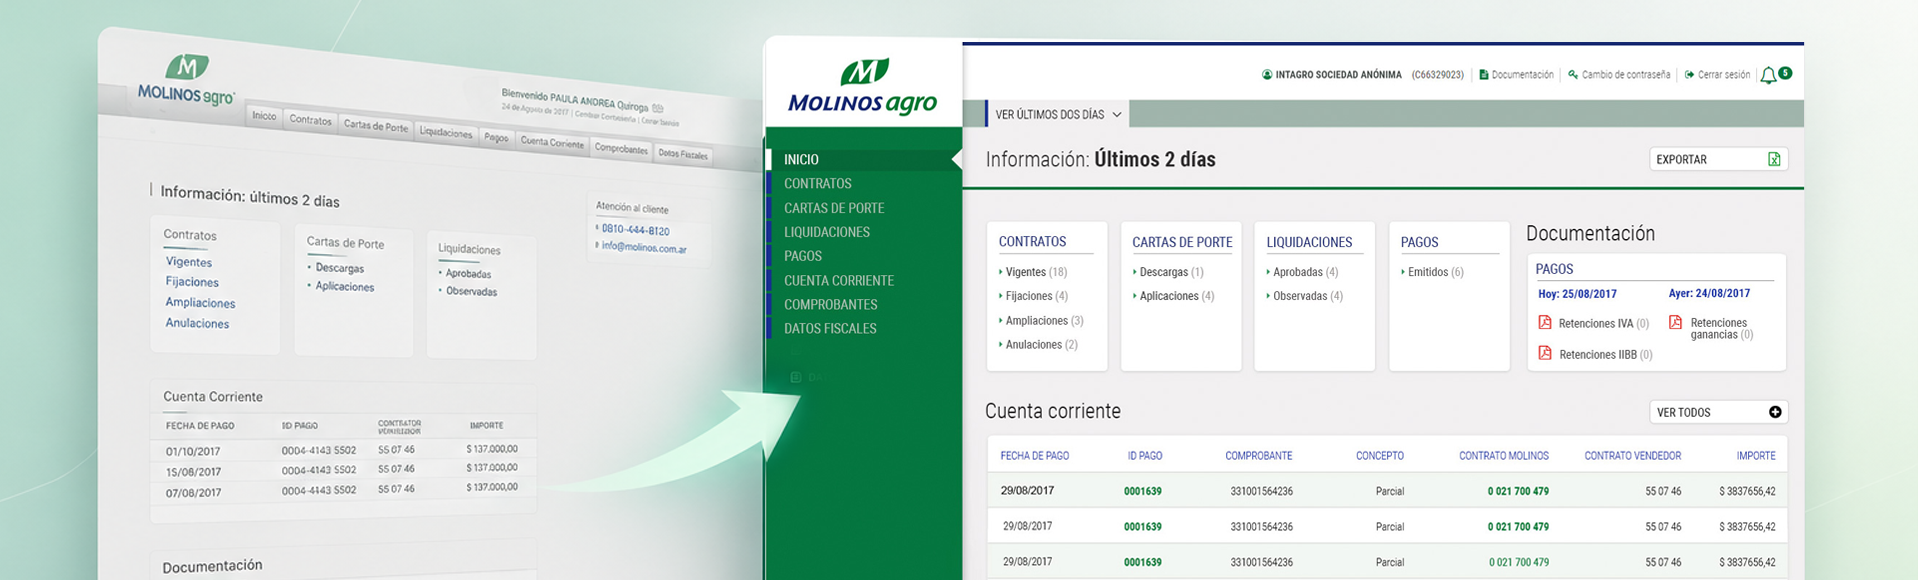Click phone number 0810-444-8120
Screen dimensions: 1918x580
(x=635, y=230)
